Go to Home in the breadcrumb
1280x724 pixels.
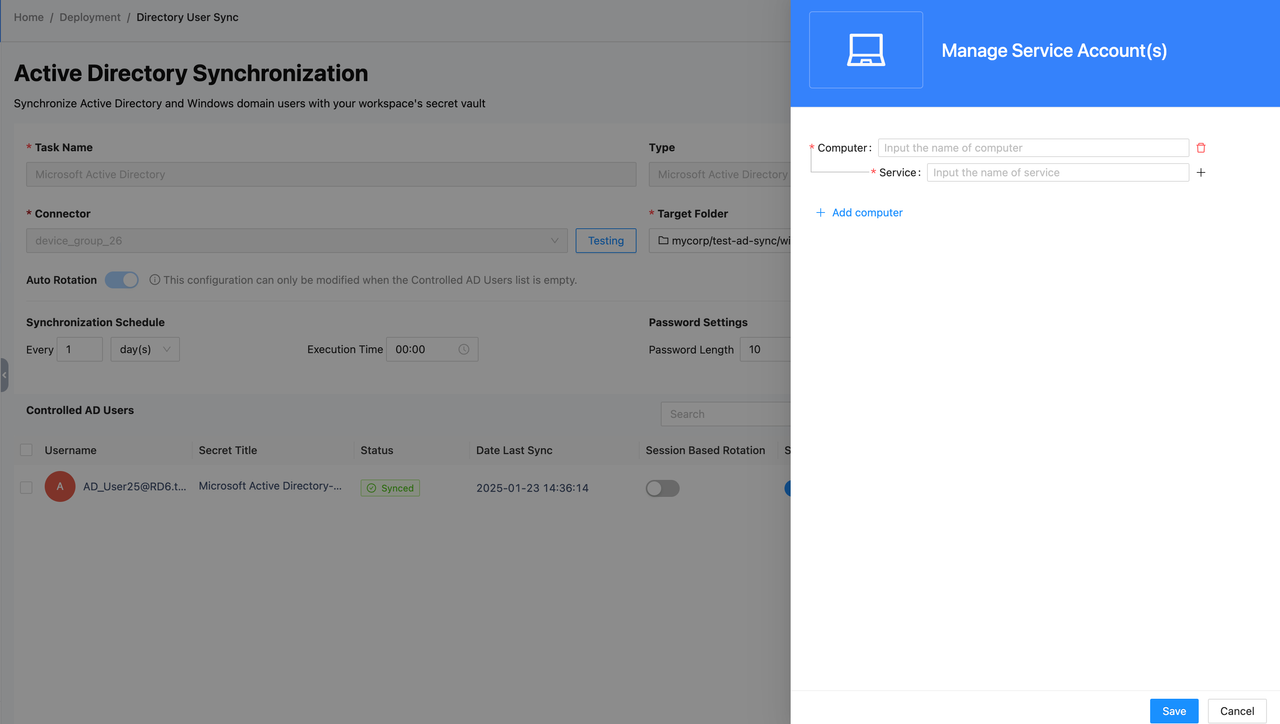(29, 17)
